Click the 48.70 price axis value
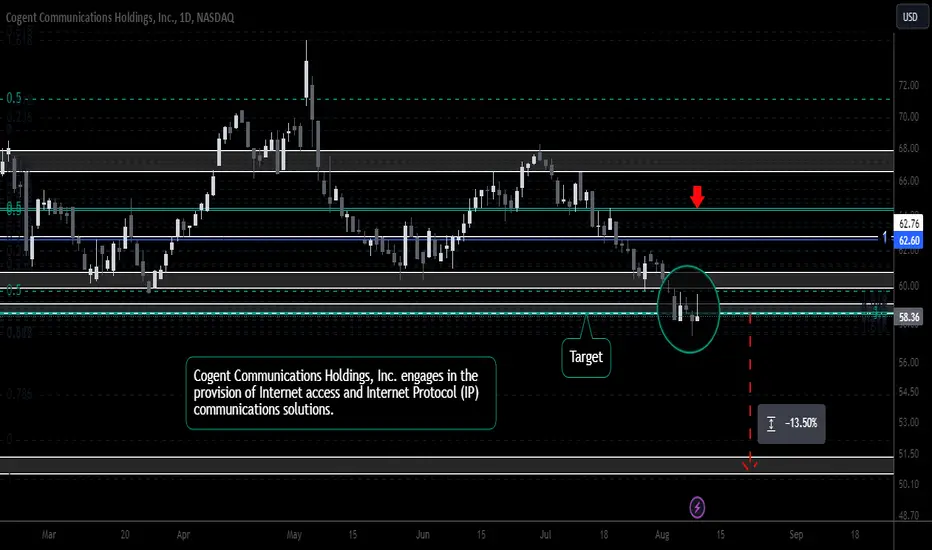 click(908, 516)
